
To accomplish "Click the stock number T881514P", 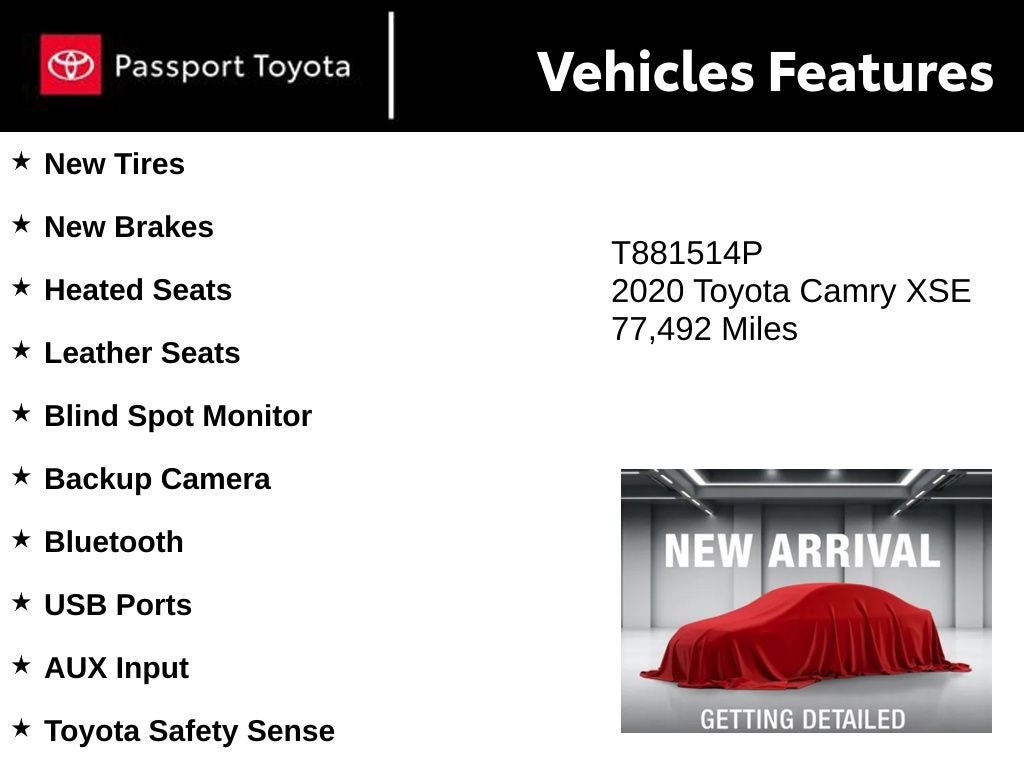I will coord(686,254).
